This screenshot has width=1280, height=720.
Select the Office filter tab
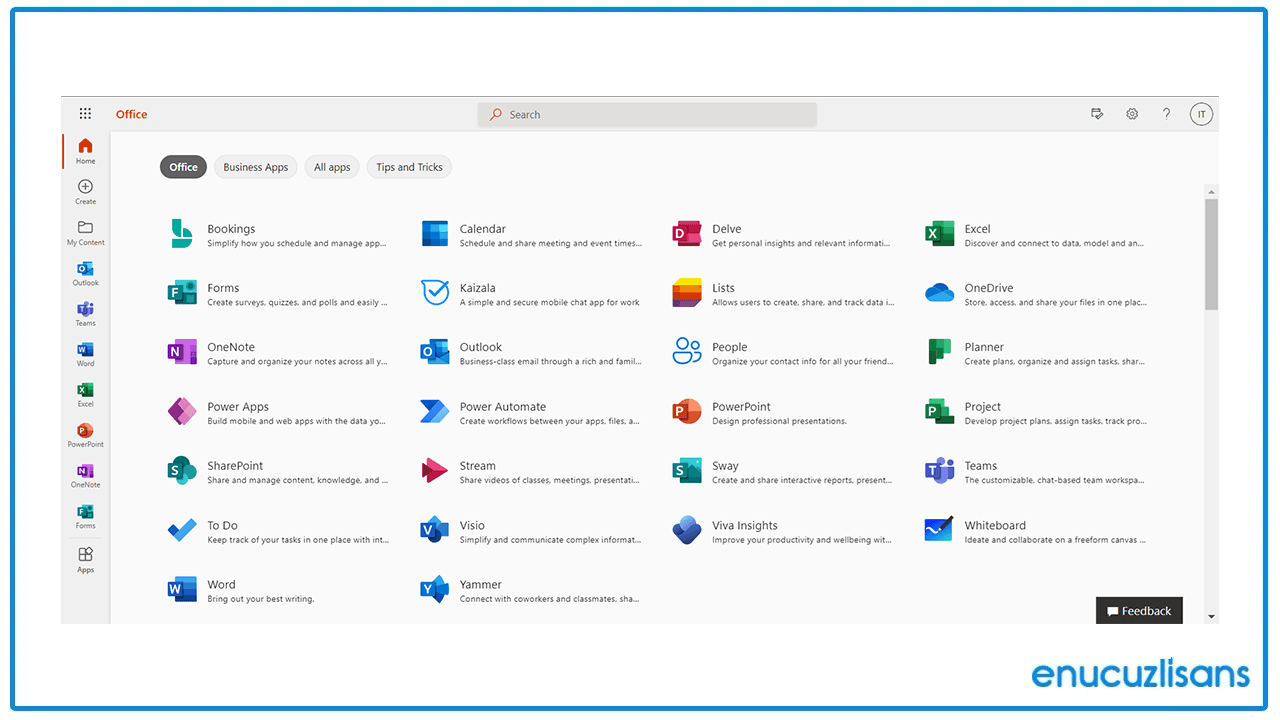[183, 167]
